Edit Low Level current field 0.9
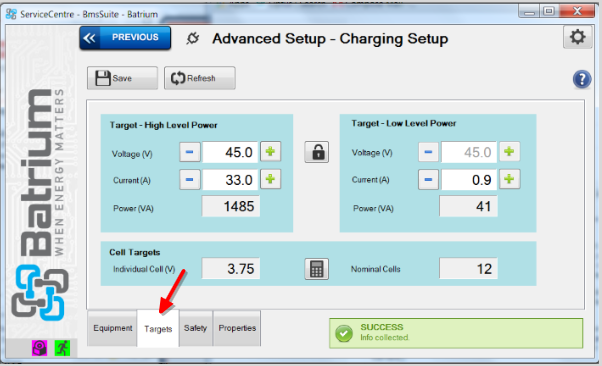 point(469,180)
